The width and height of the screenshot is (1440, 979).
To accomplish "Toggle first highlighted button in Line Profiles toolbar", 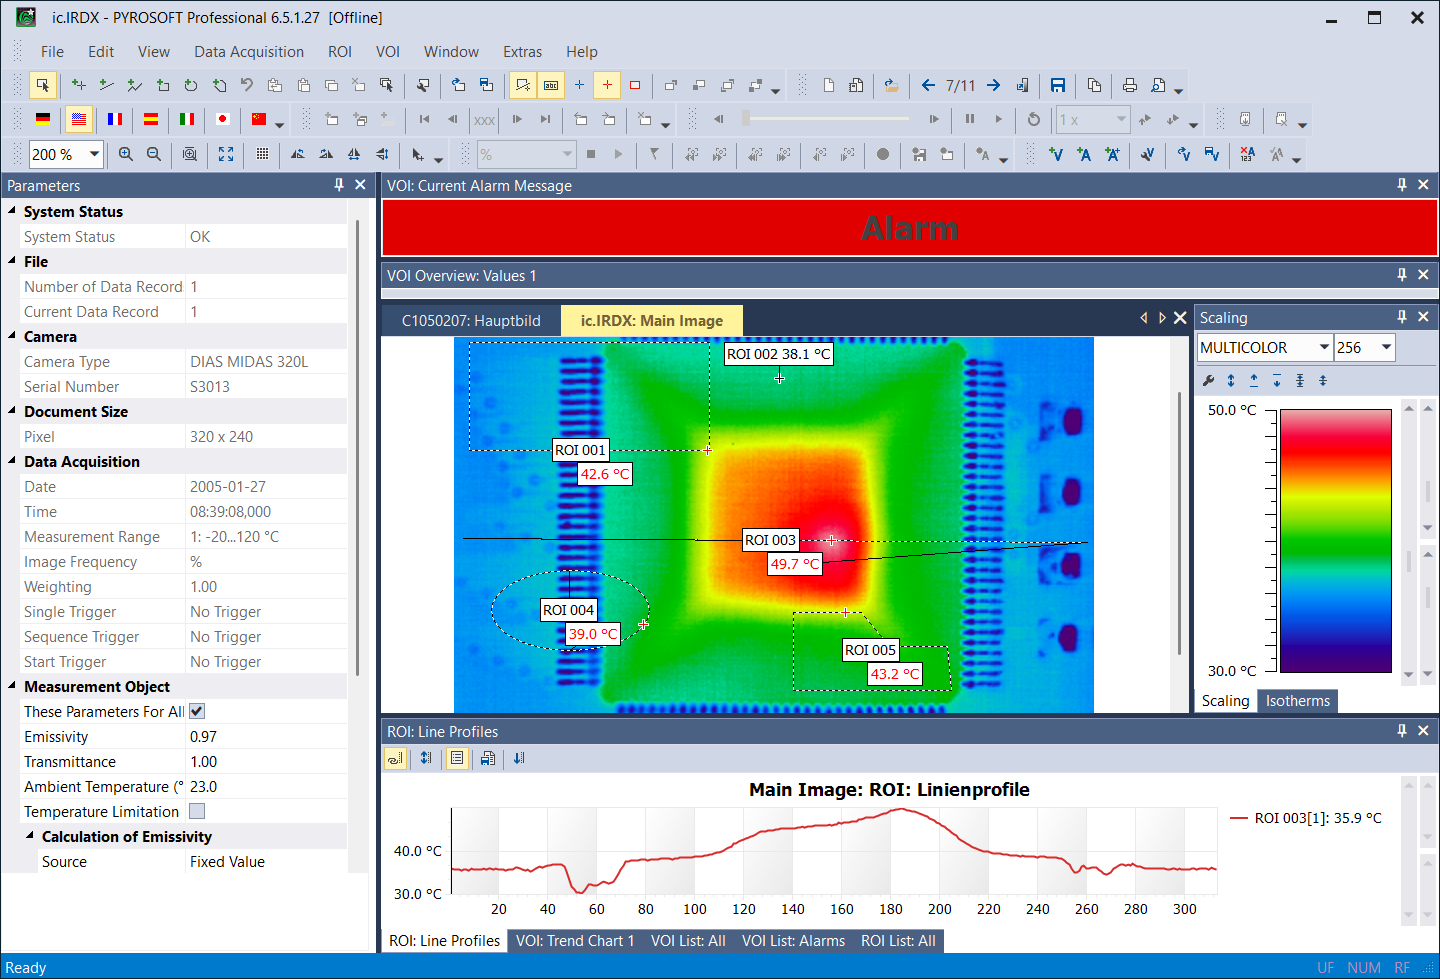I will coord(396,758).
